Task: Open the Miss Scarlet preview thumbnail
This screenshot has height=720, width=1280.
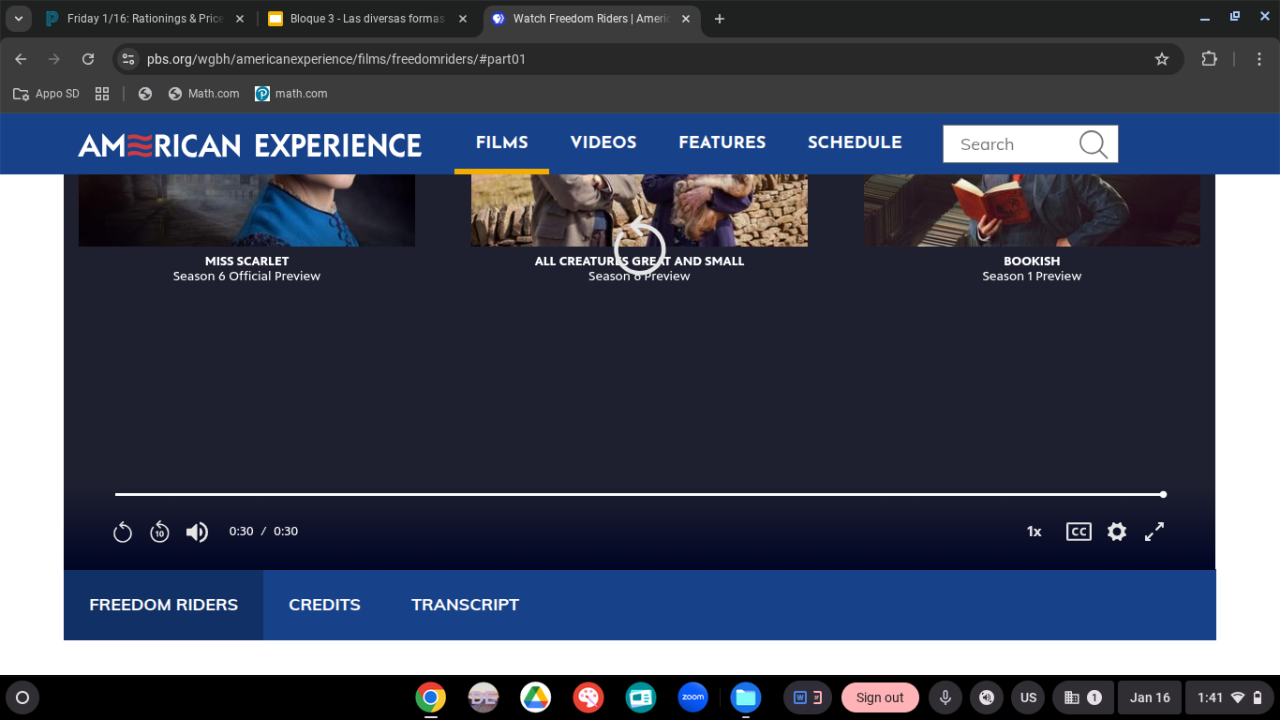Action: (x=247, y=210)
